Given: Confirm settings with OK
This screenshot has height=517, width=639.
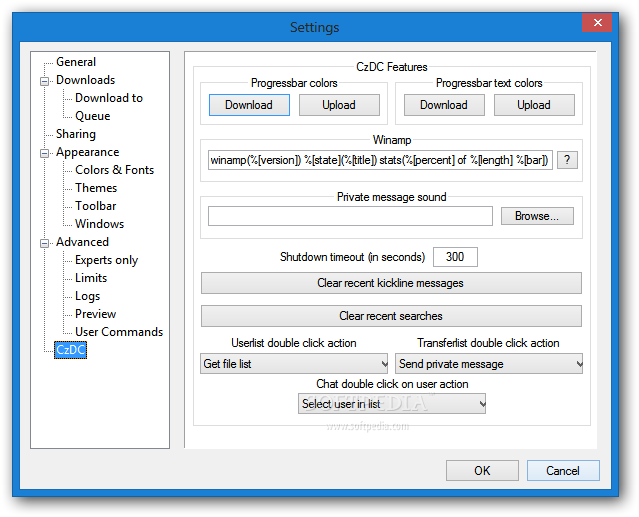Looking at the screenshot, I should [x=482, y=471].
